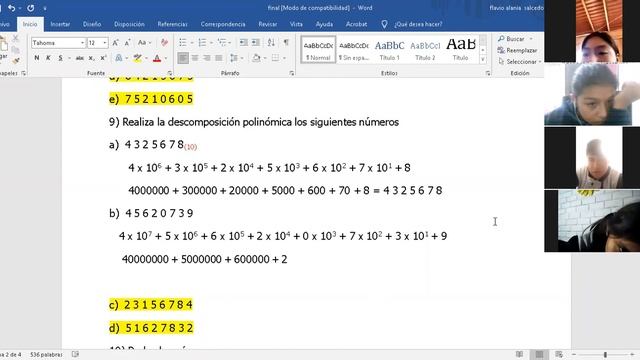
Task: Open the font name Tahoma dropdown
Action: pyautogui.click(x=82, y=43)
